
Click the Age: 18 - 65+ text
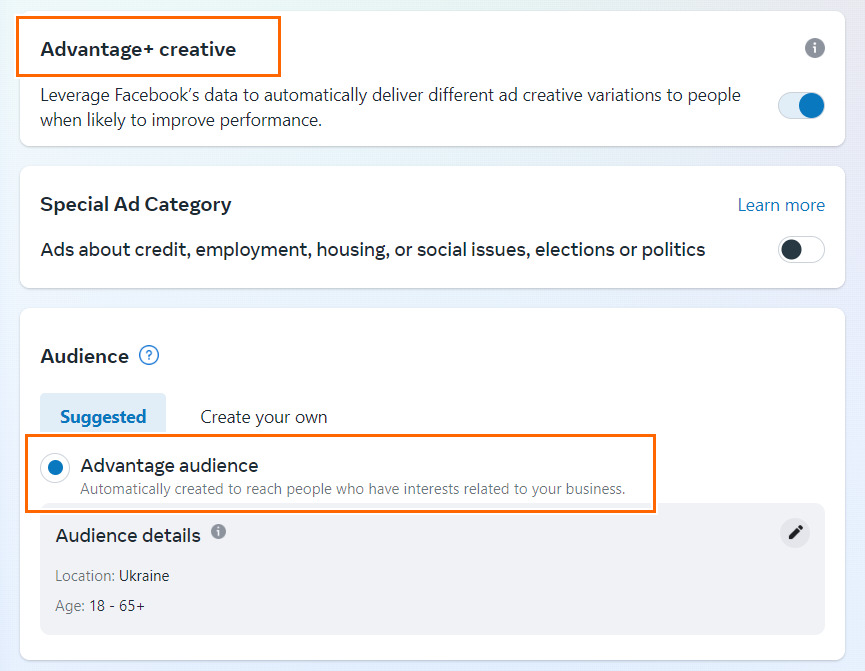click(x=100, y=606)
